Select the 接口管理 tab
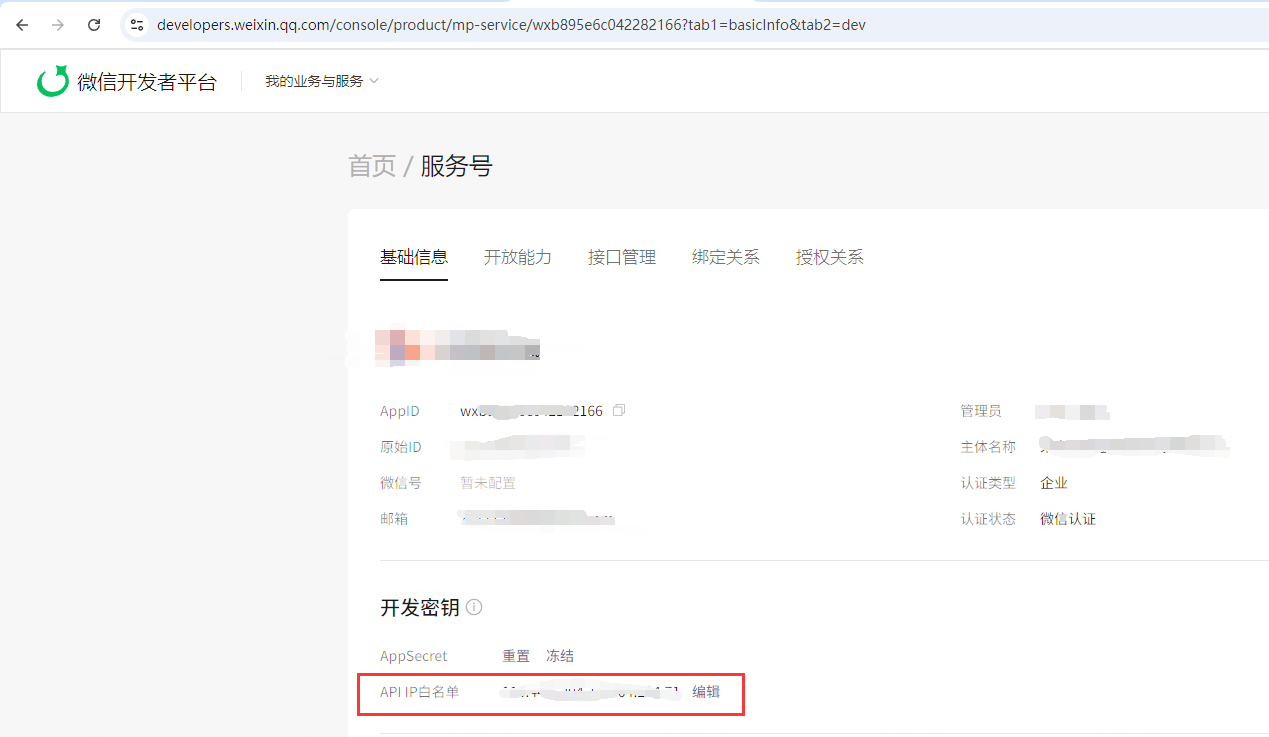The image size is (1269, 737). [622, 257]
